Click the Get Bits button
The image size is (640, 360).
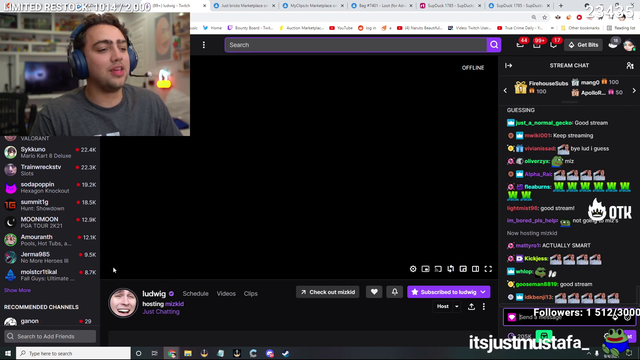583,45
